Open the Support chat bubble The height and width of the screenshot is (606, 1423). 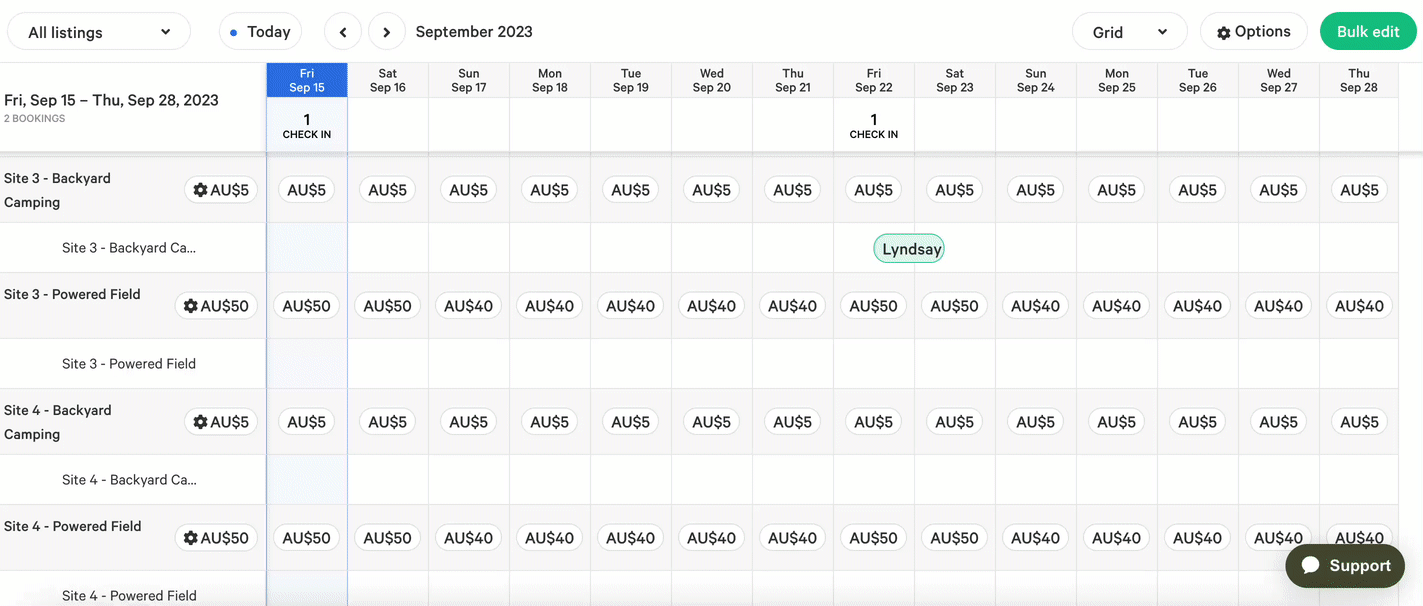[1345, 566]
